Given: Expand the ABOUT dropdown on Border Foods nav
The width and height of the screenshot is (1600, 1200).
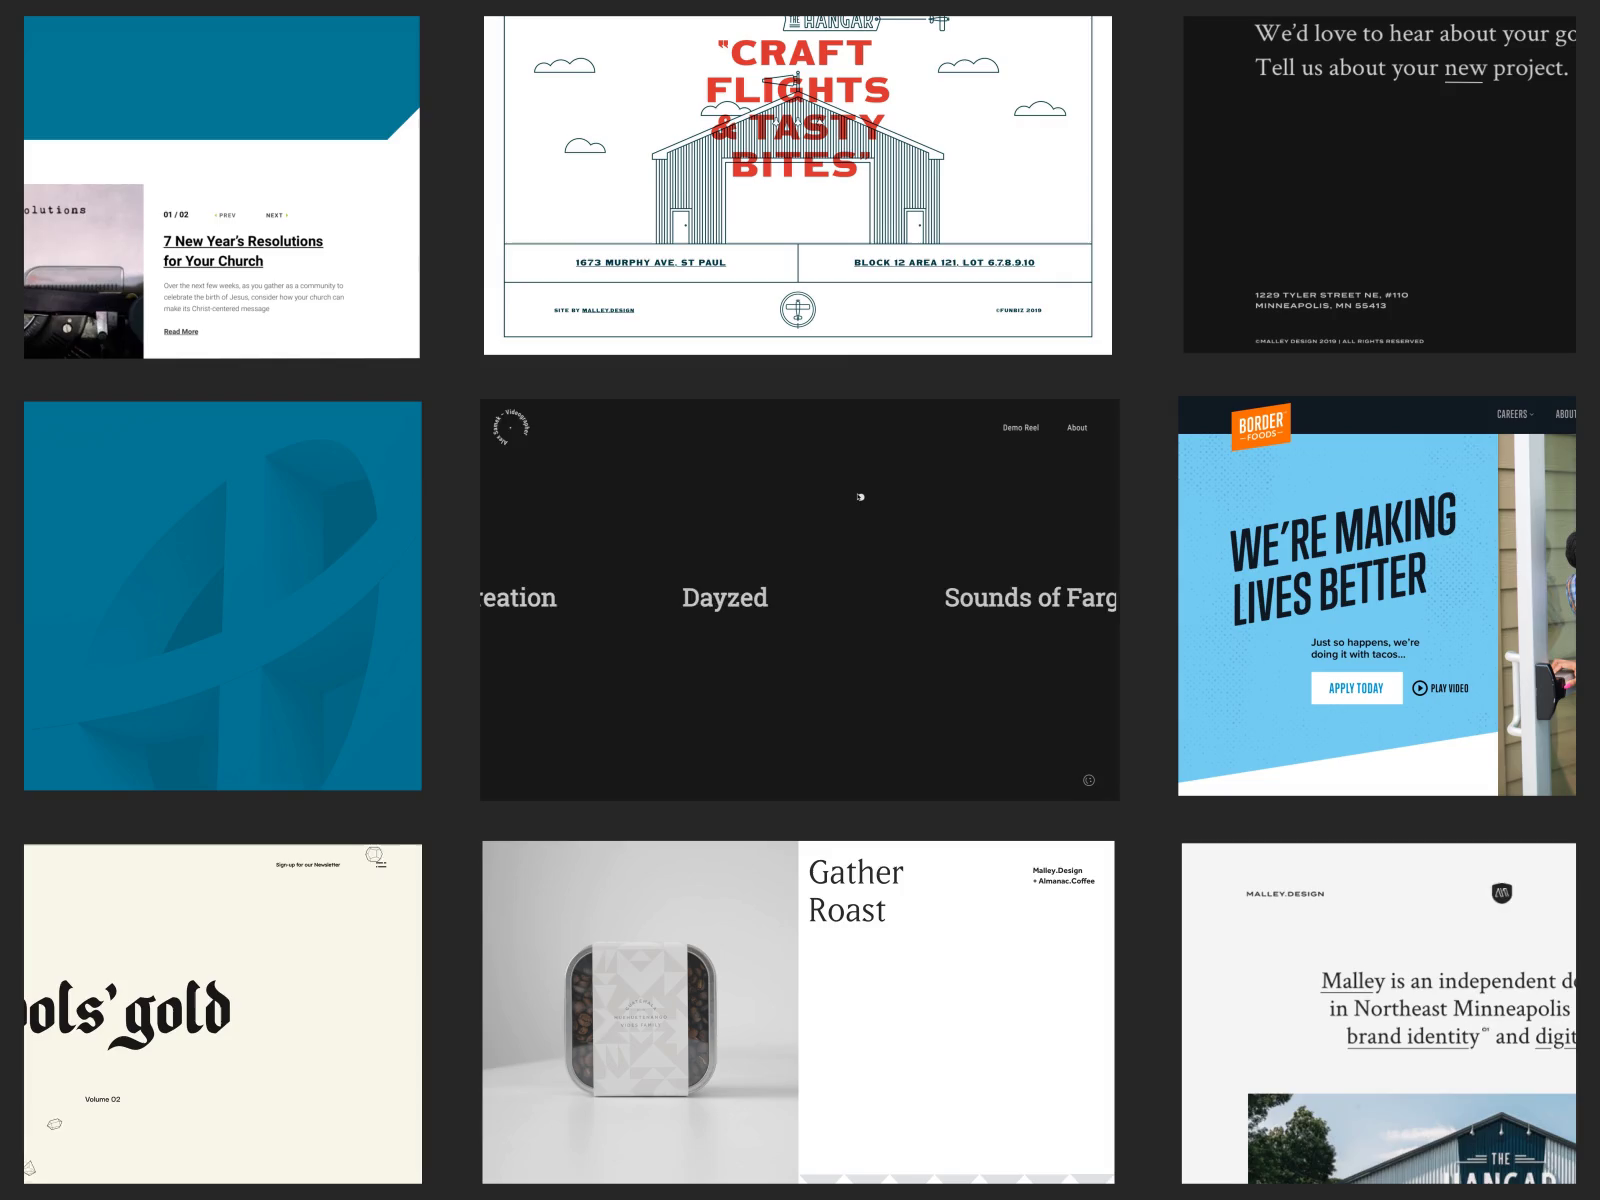Looking at the screenshot, I should coord(1566,413).
